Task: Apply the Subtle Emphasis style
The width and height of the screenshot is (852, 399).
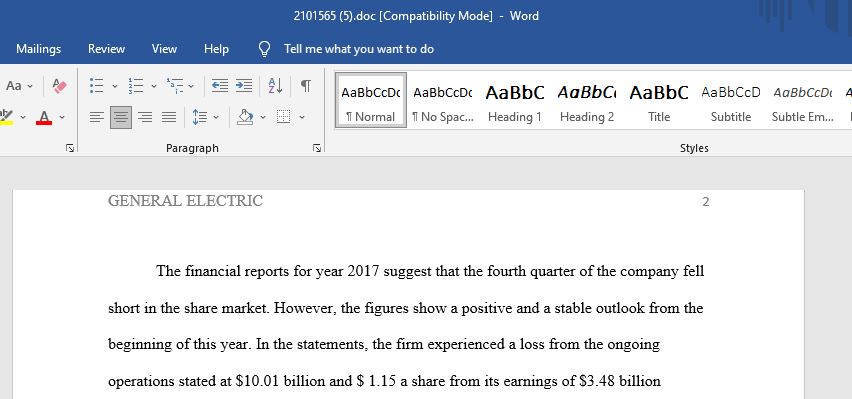Action: pyautogui.click(x=803, y=101)
